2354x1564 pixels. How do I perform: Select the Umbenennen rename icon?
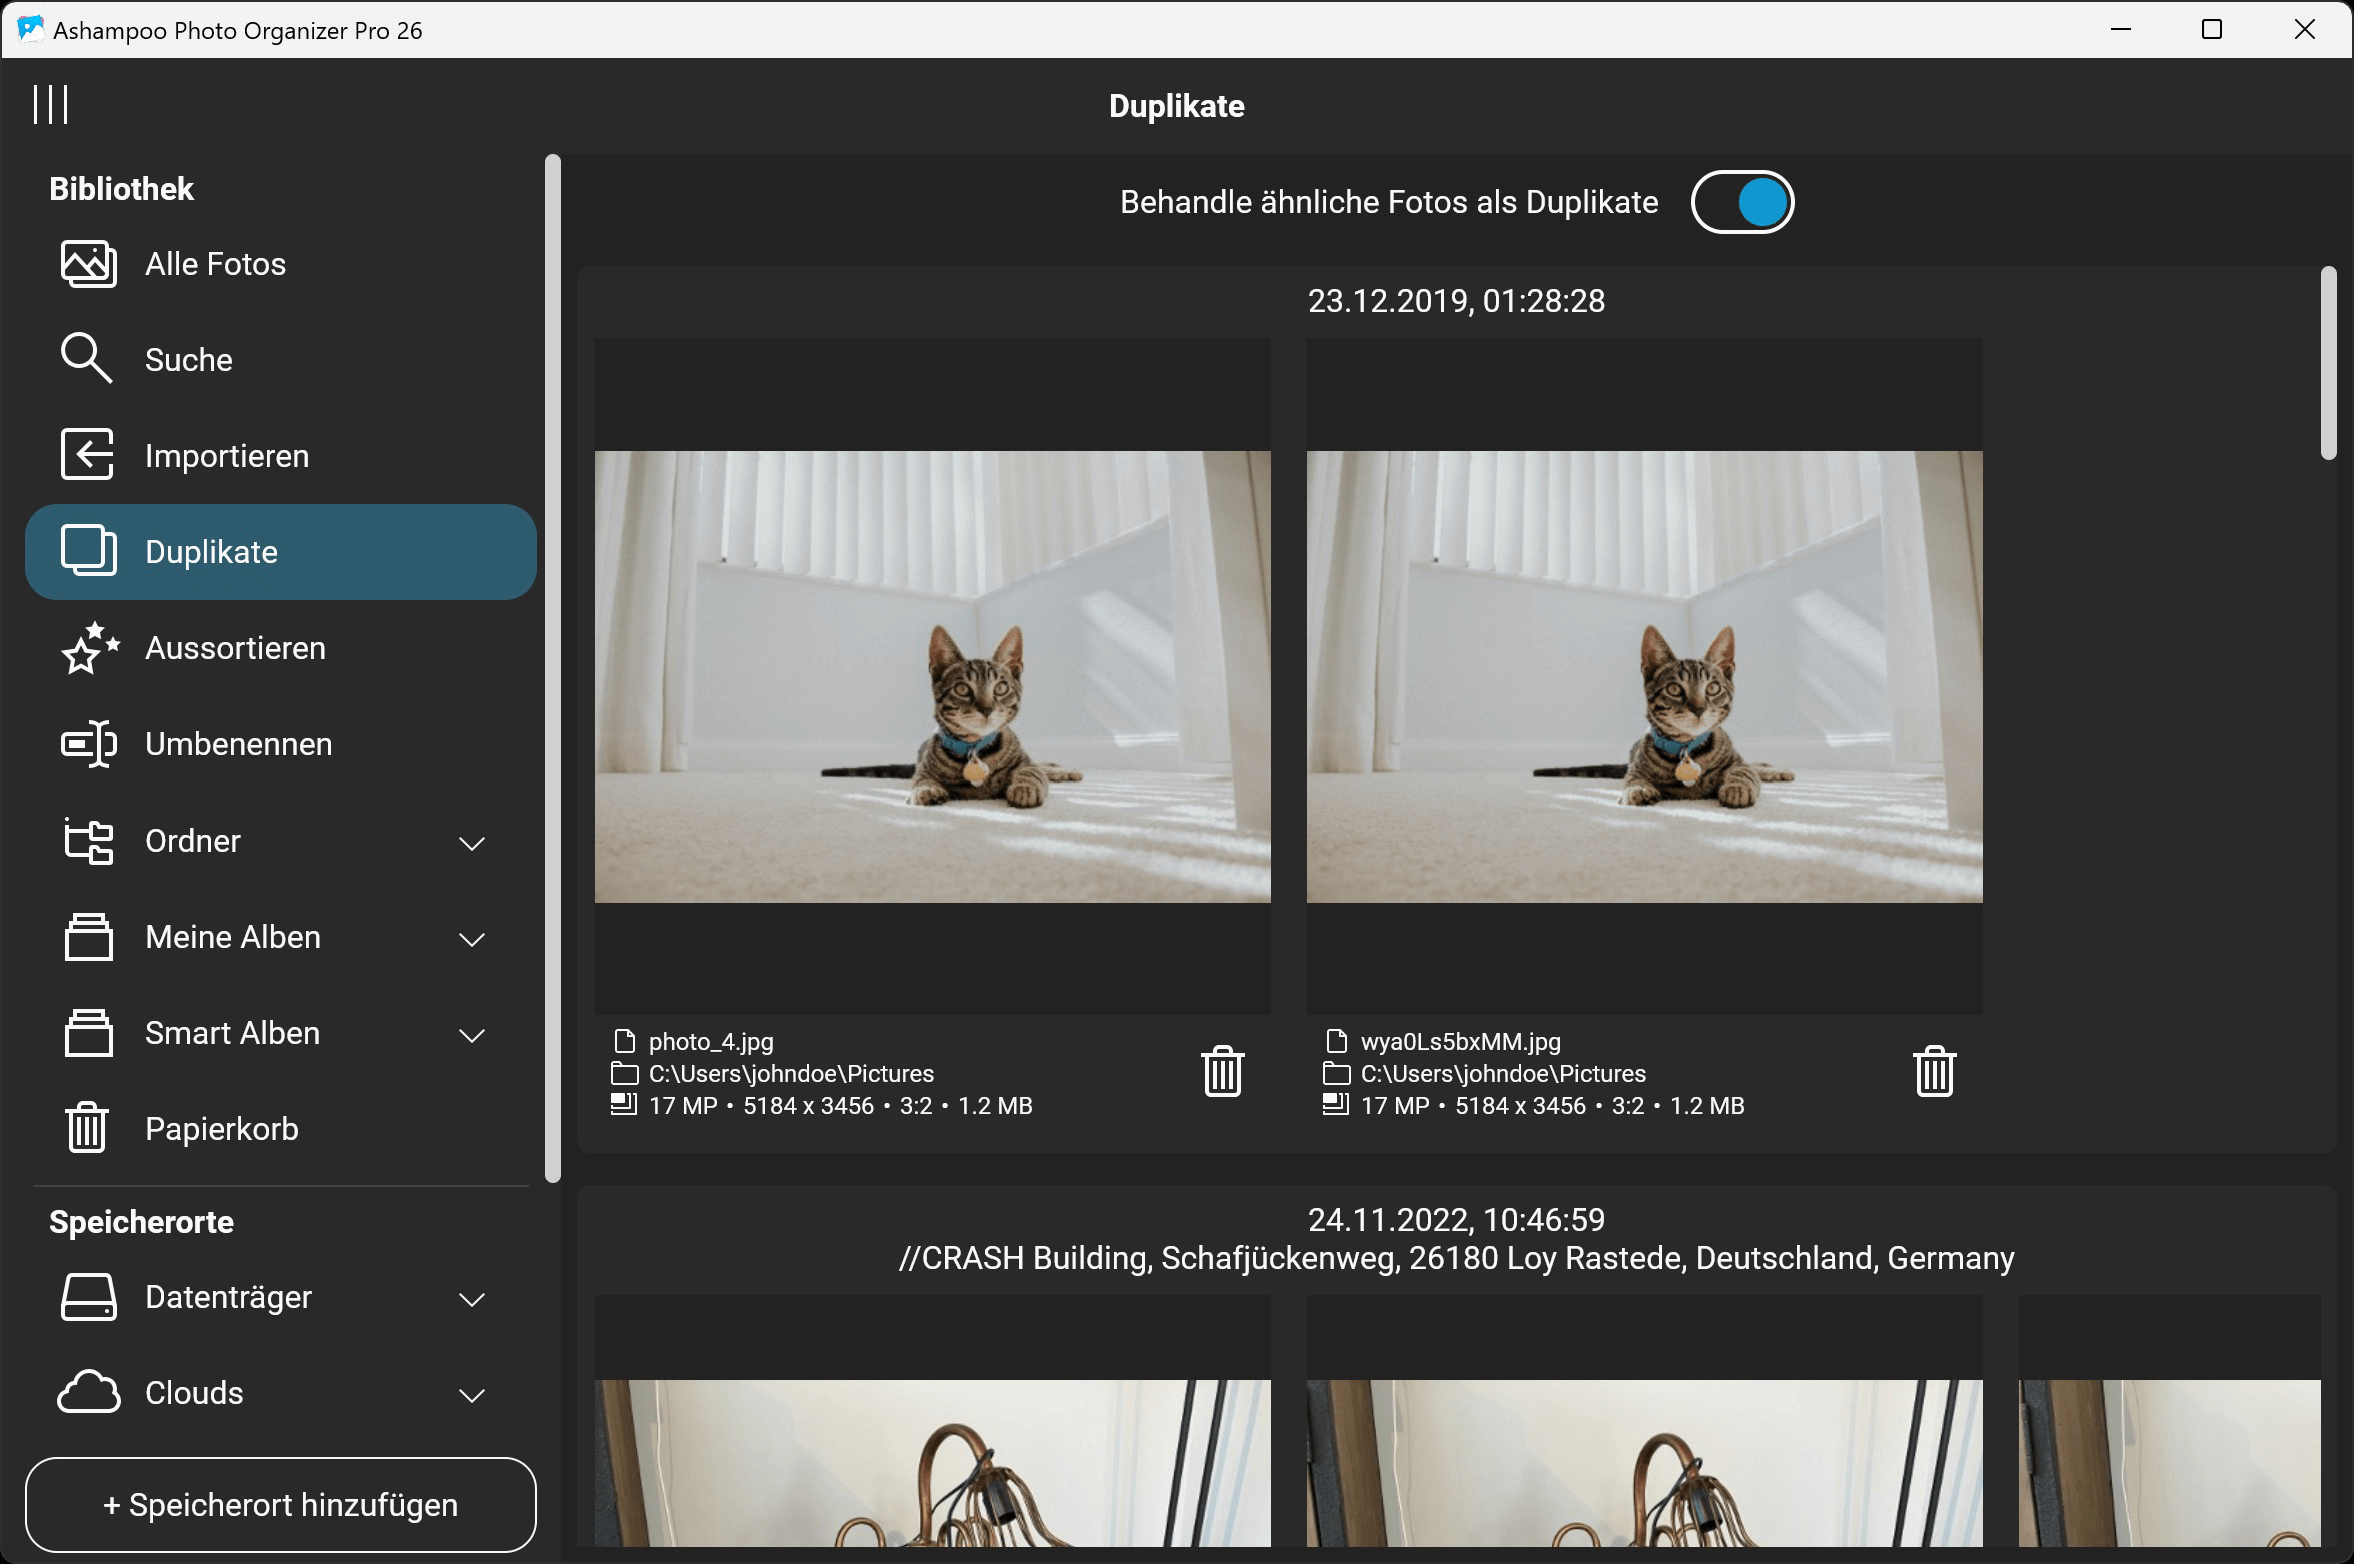click(87, 743)
